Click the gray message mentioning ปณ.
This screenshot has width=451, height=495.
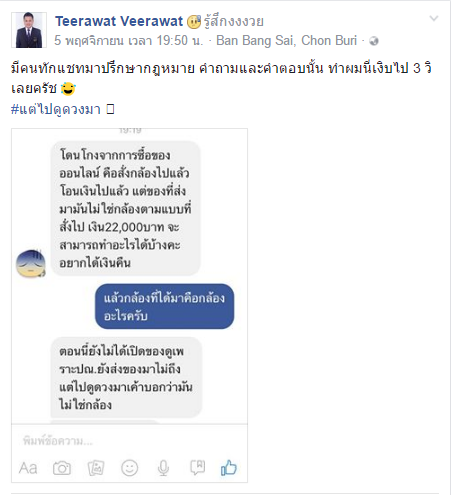coord(126,378)
